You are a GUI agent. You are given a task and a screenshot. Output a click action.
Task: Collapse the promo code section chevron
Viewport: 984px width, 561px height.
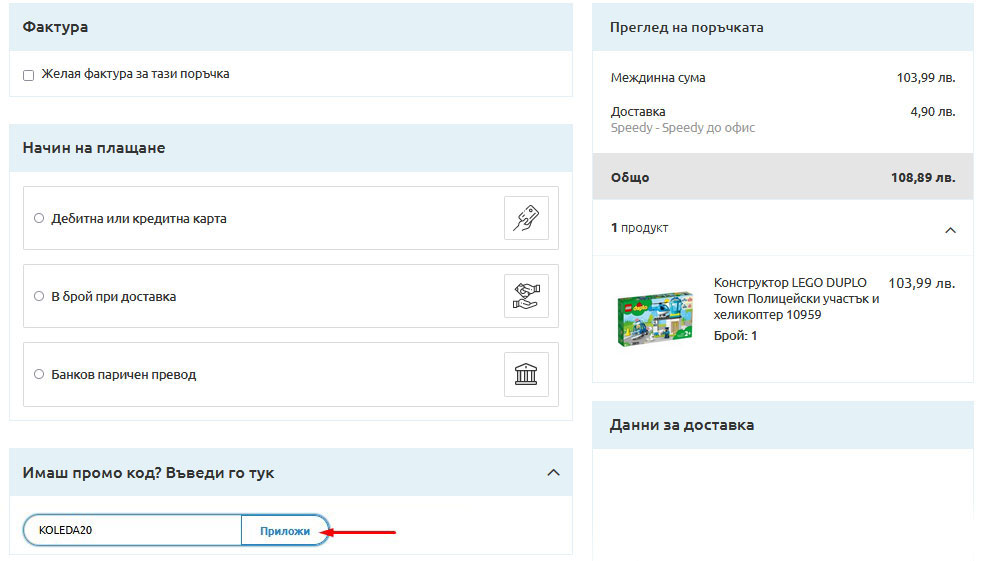click(553, 473)
